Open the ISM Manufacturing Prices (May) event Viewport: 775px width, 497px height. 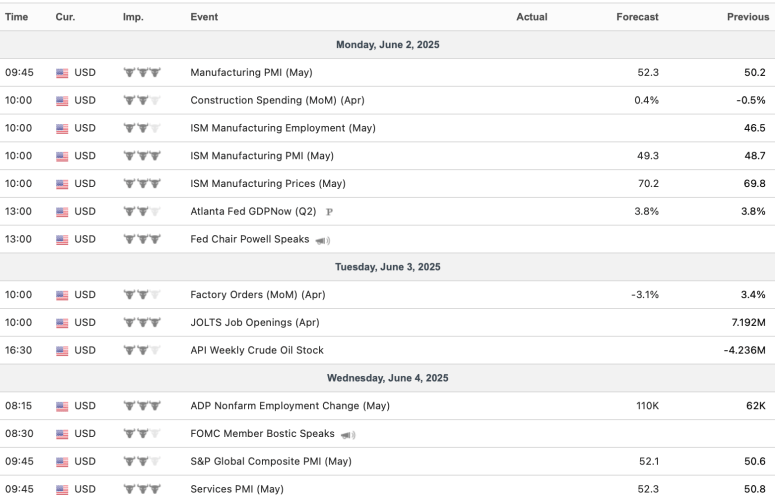coord(268,183)
